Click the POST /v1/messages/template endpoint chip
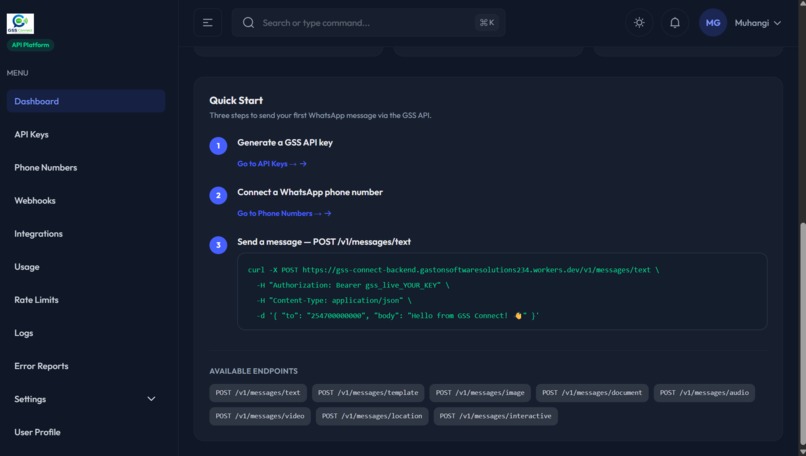Screen dimensions: 806x456 tap(368, 393)
